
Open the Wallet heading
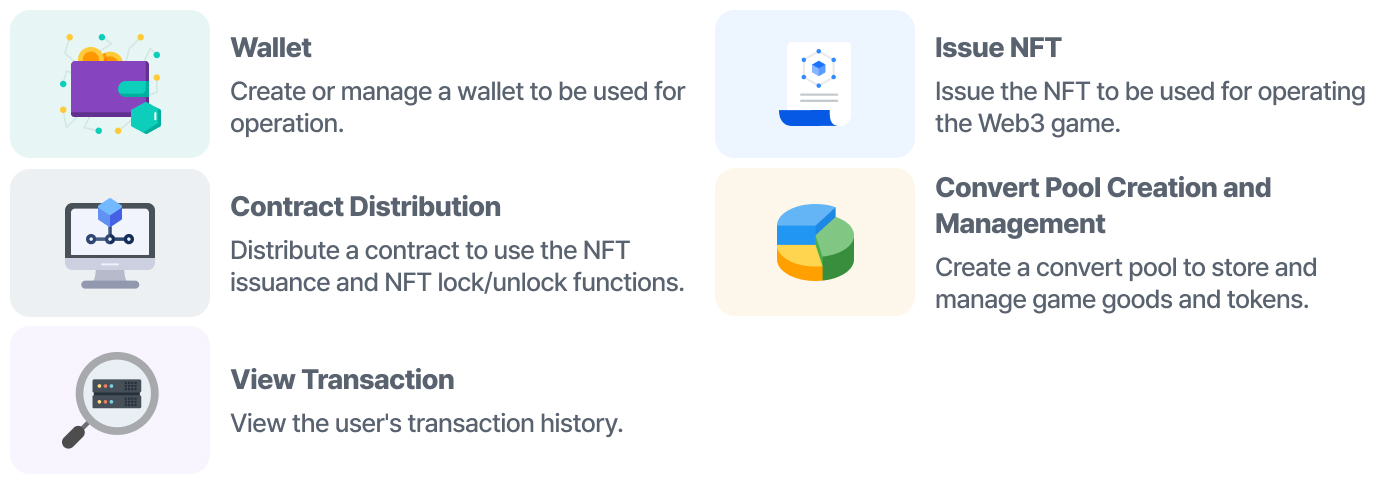[x=271, y=47]
